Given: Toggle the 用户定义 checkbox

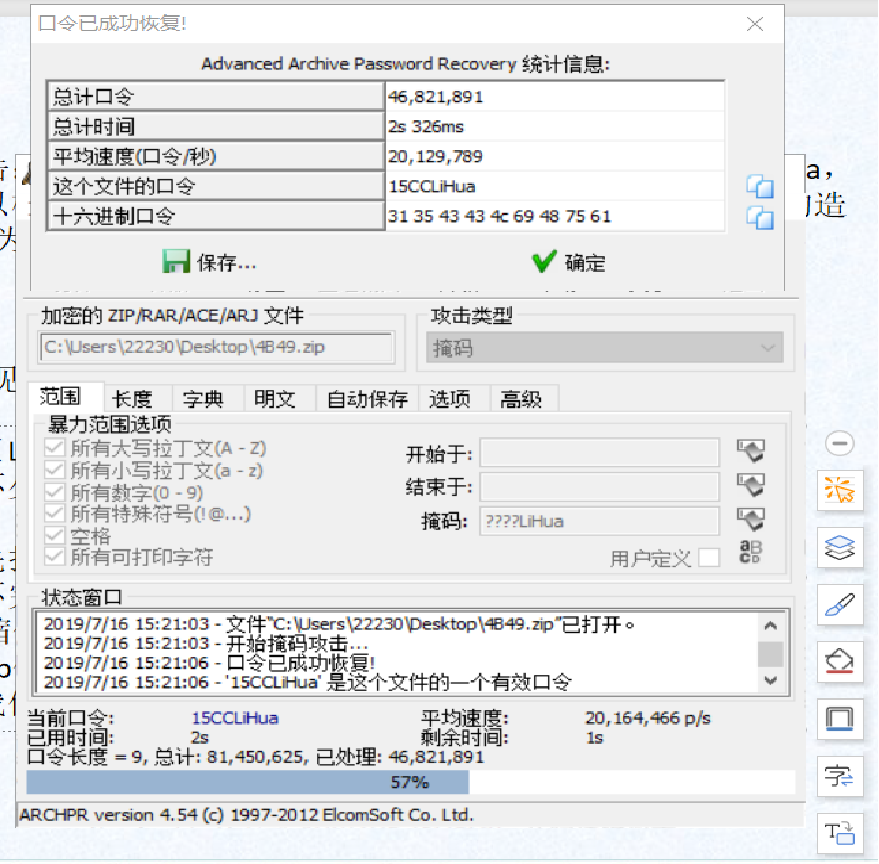Looking at the screenshot, I should tap(709, 558).
